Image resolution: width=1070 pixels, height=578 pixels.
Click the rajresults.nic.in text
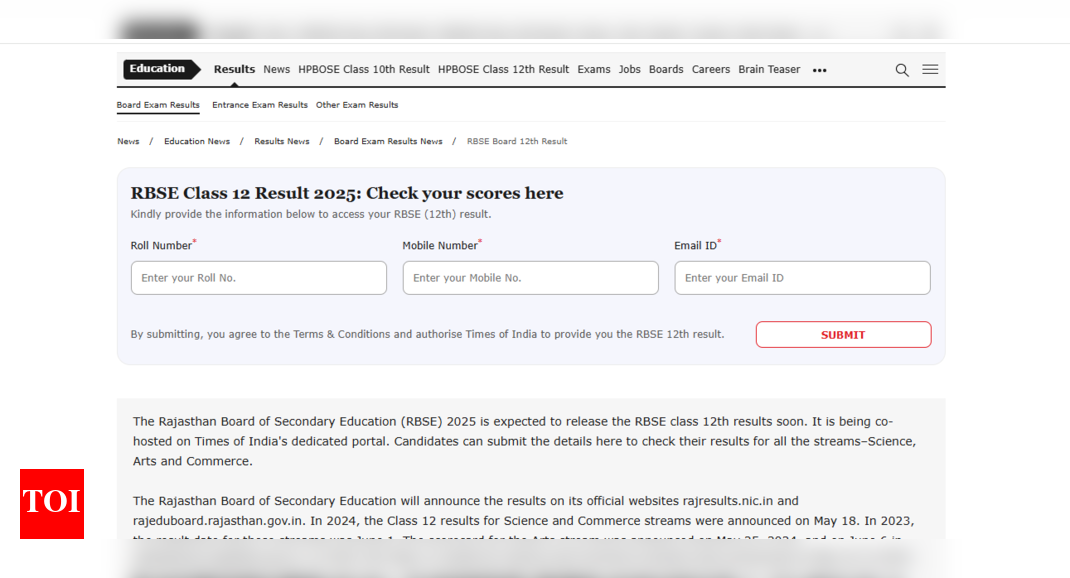[x=727, y=501]
